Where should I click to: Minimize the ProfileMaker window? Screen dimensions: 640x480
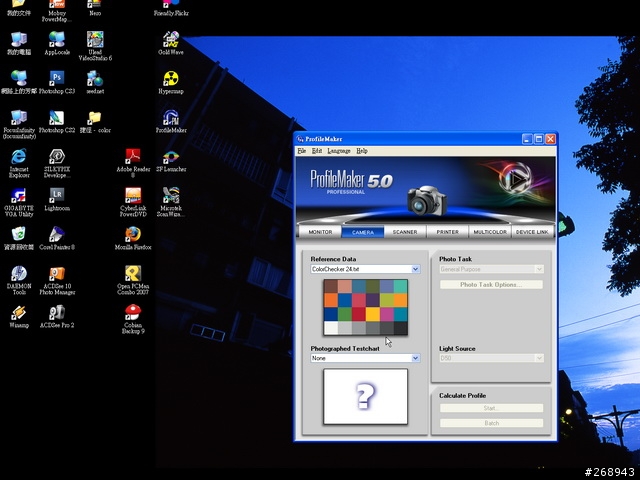click(527, 139)
